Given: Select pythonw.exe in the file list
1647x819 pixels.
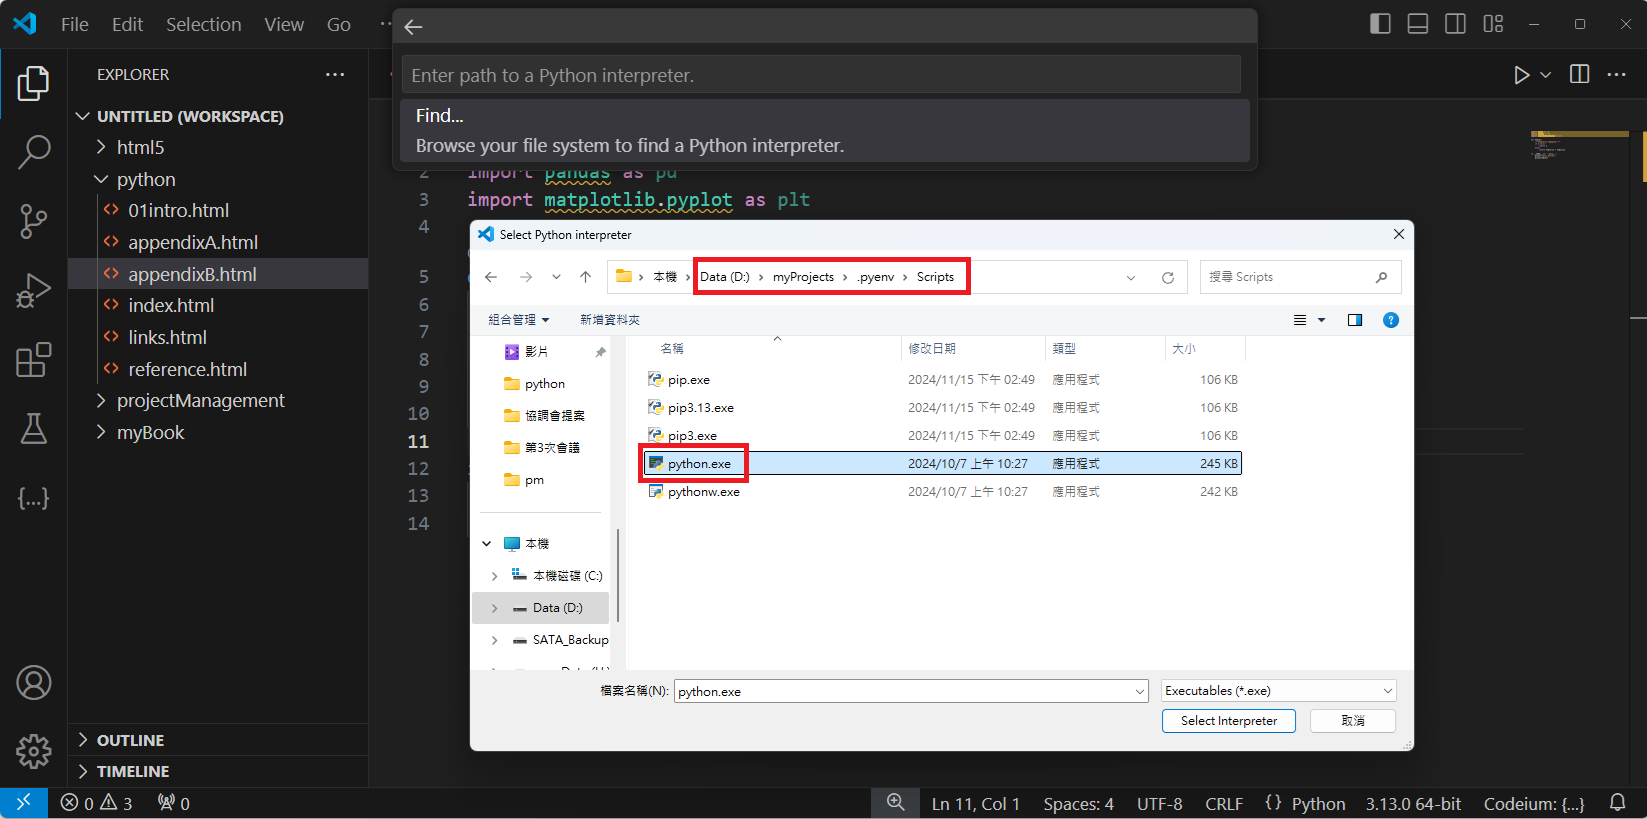Looking at the screenshot, I should point(704,492).
